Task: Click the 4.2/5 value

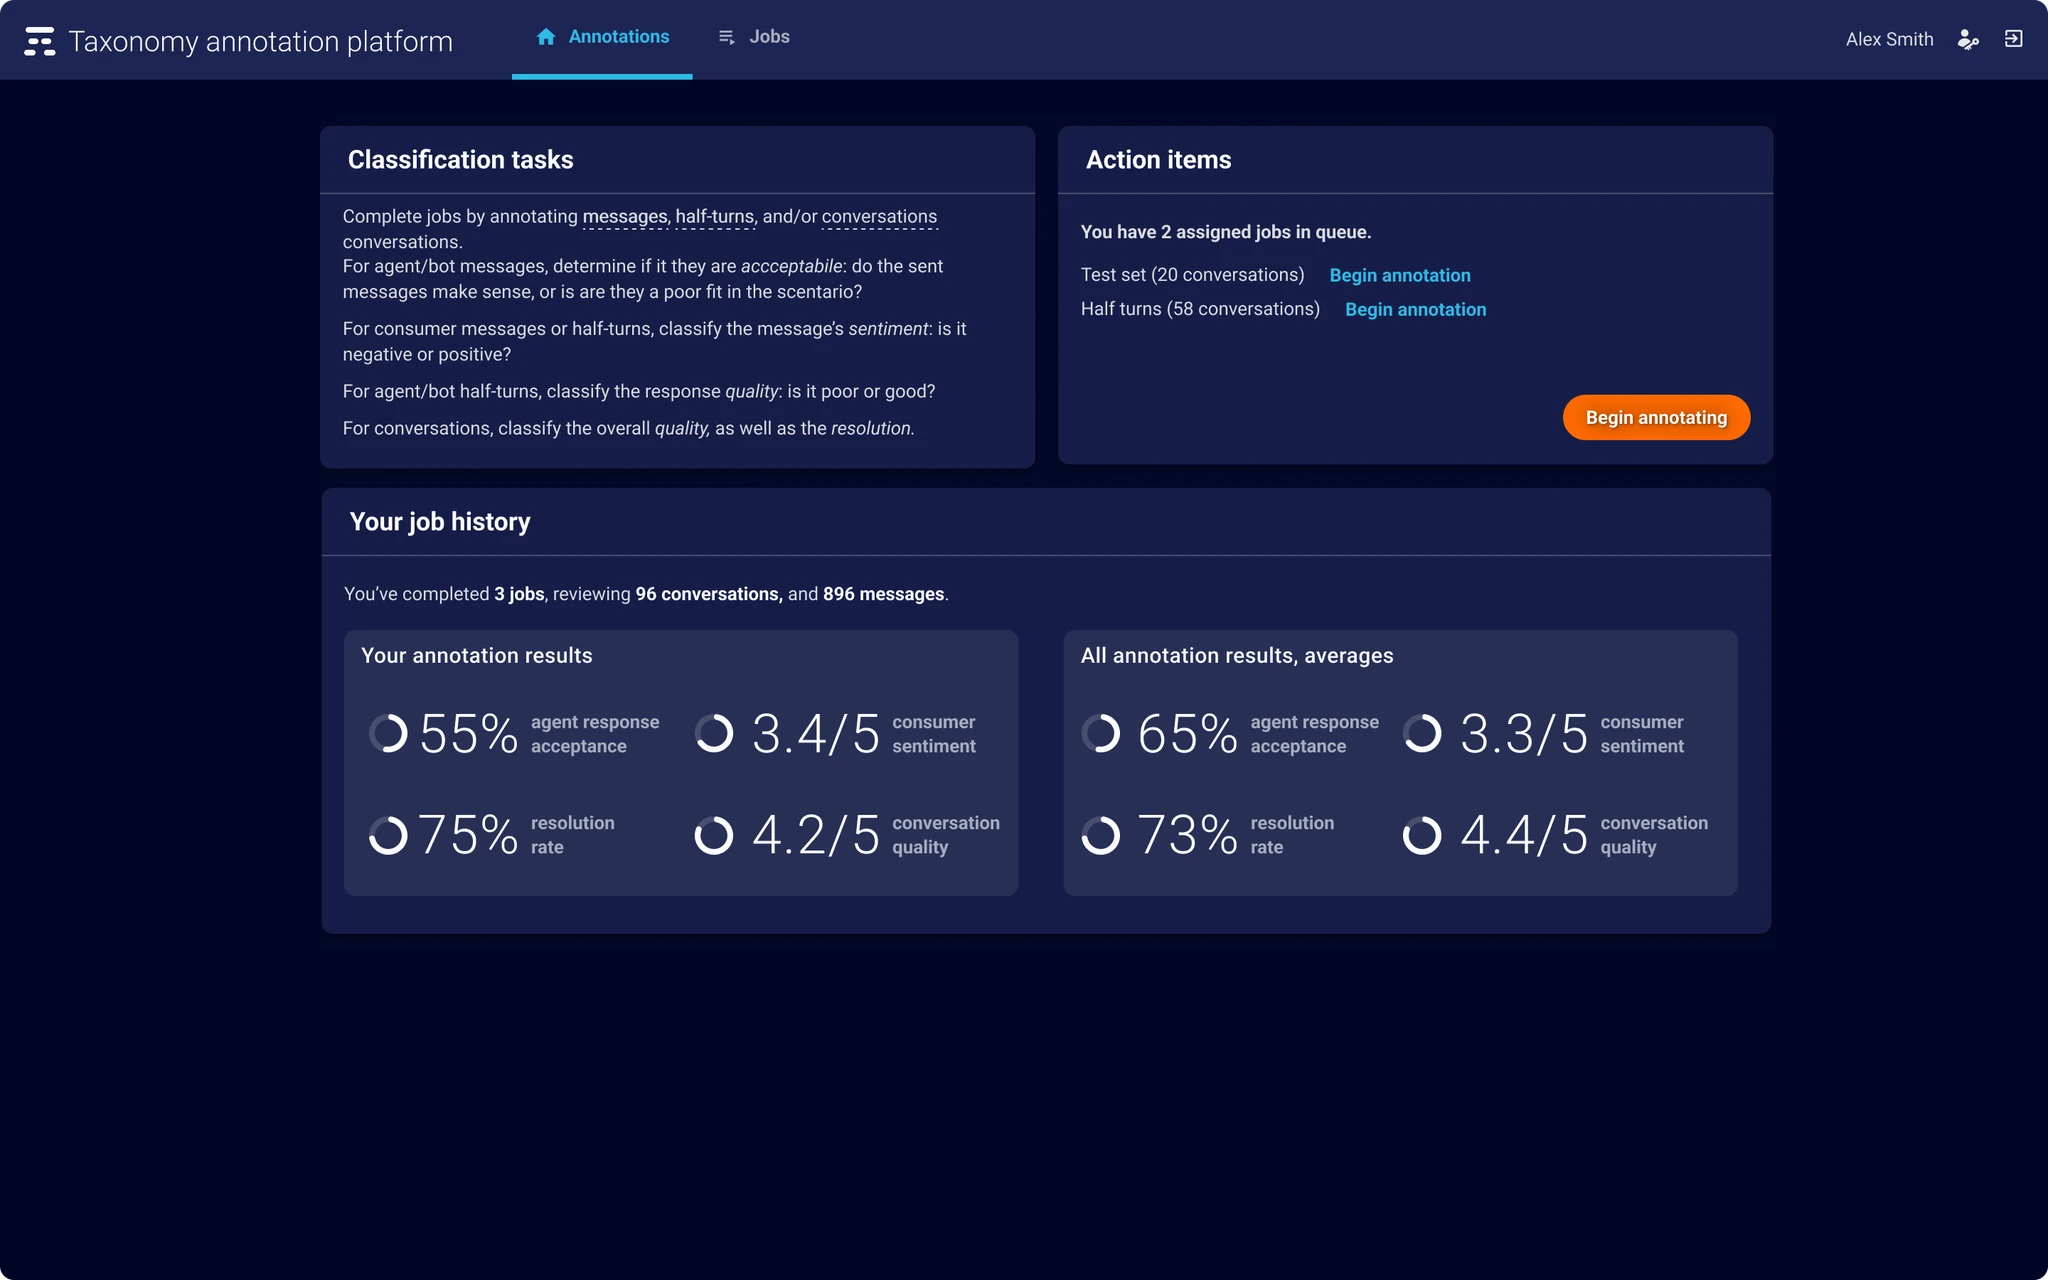Action: 816,835
